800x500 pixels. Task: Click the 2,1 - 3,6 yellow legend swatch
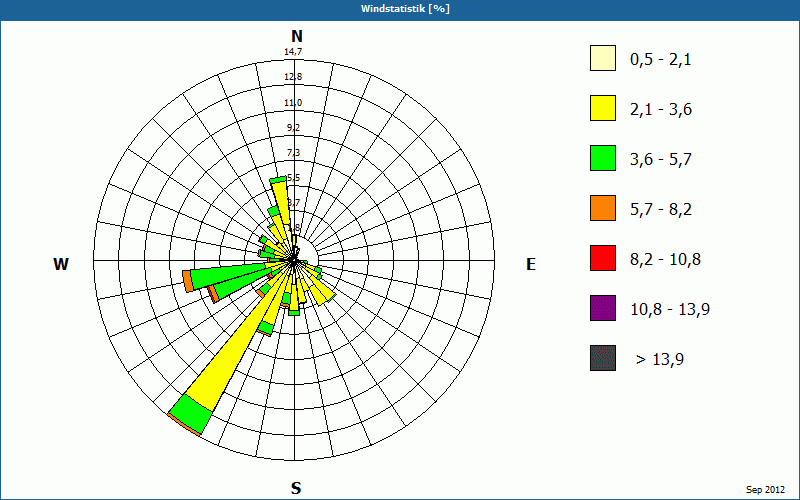click(x=603, y=108)
